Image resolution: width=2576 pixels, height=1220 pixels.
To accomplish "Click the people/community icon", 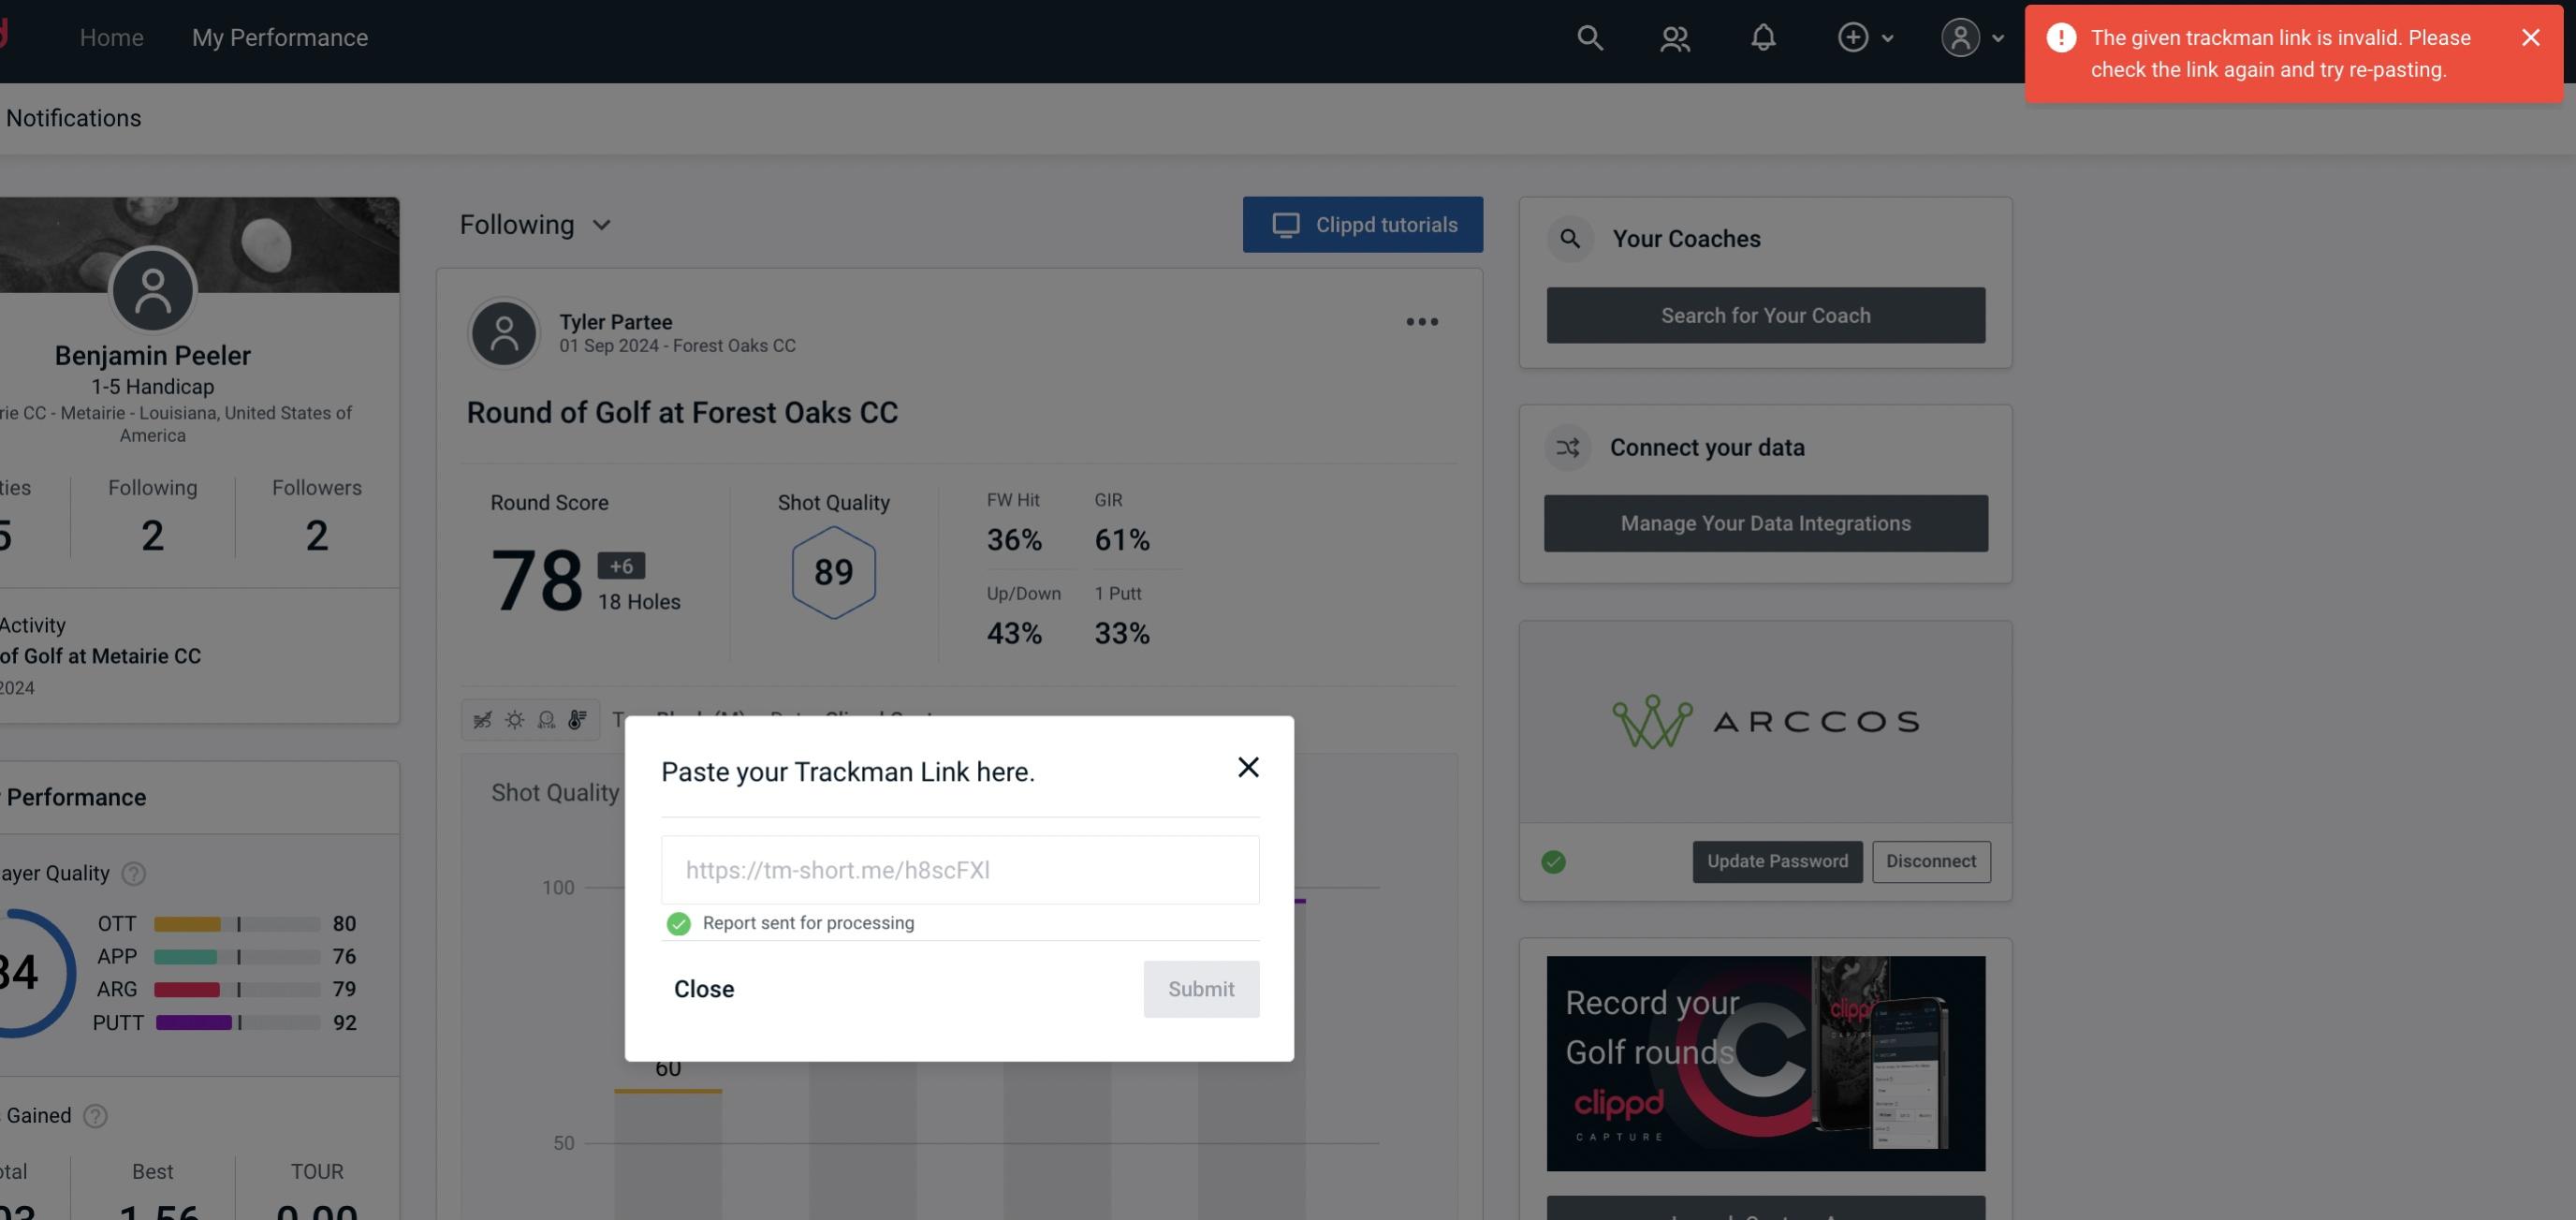I will [1674, 37].
